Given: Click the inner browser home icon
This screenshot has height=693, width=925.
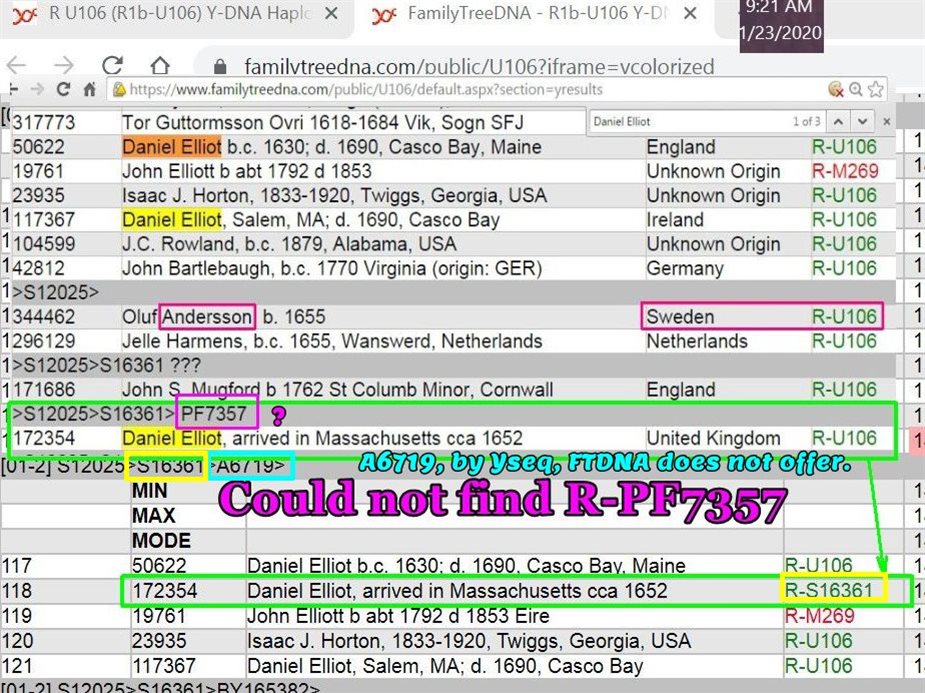Looking at the screenshot, I should (89, 89).
